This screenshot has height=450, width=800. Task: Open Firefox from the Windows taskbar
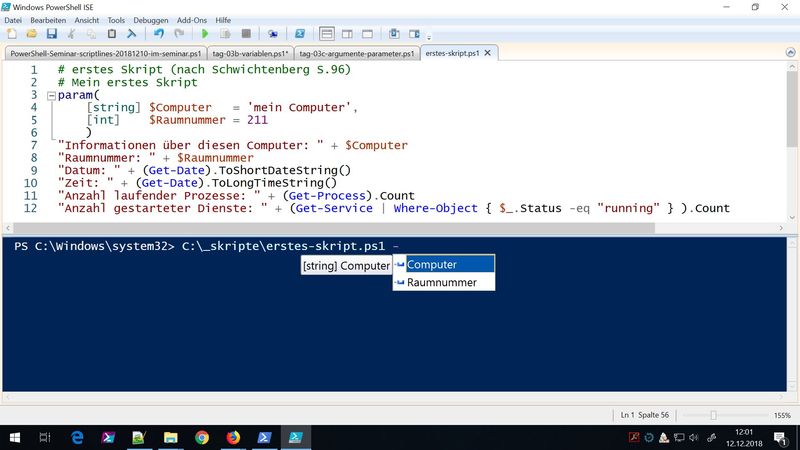click(x=233, y=437)
